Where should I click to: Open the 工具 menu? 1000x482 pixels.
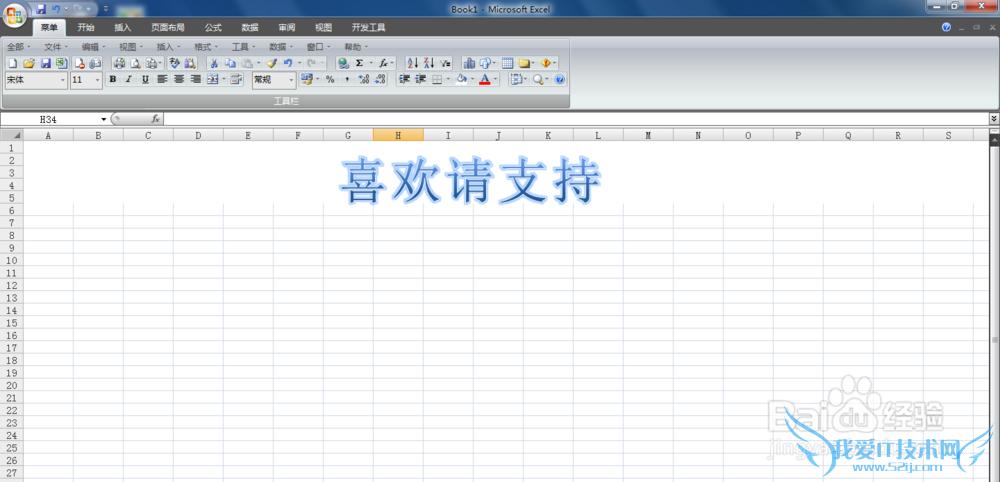(x=244, y=47)
